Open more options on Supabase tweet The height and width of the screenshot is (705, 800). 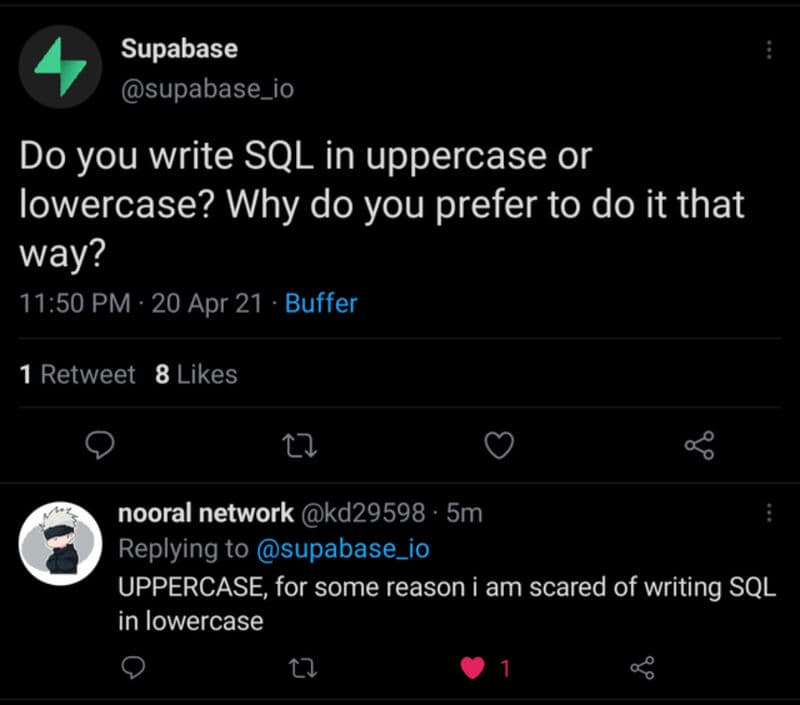coord(769,50)
